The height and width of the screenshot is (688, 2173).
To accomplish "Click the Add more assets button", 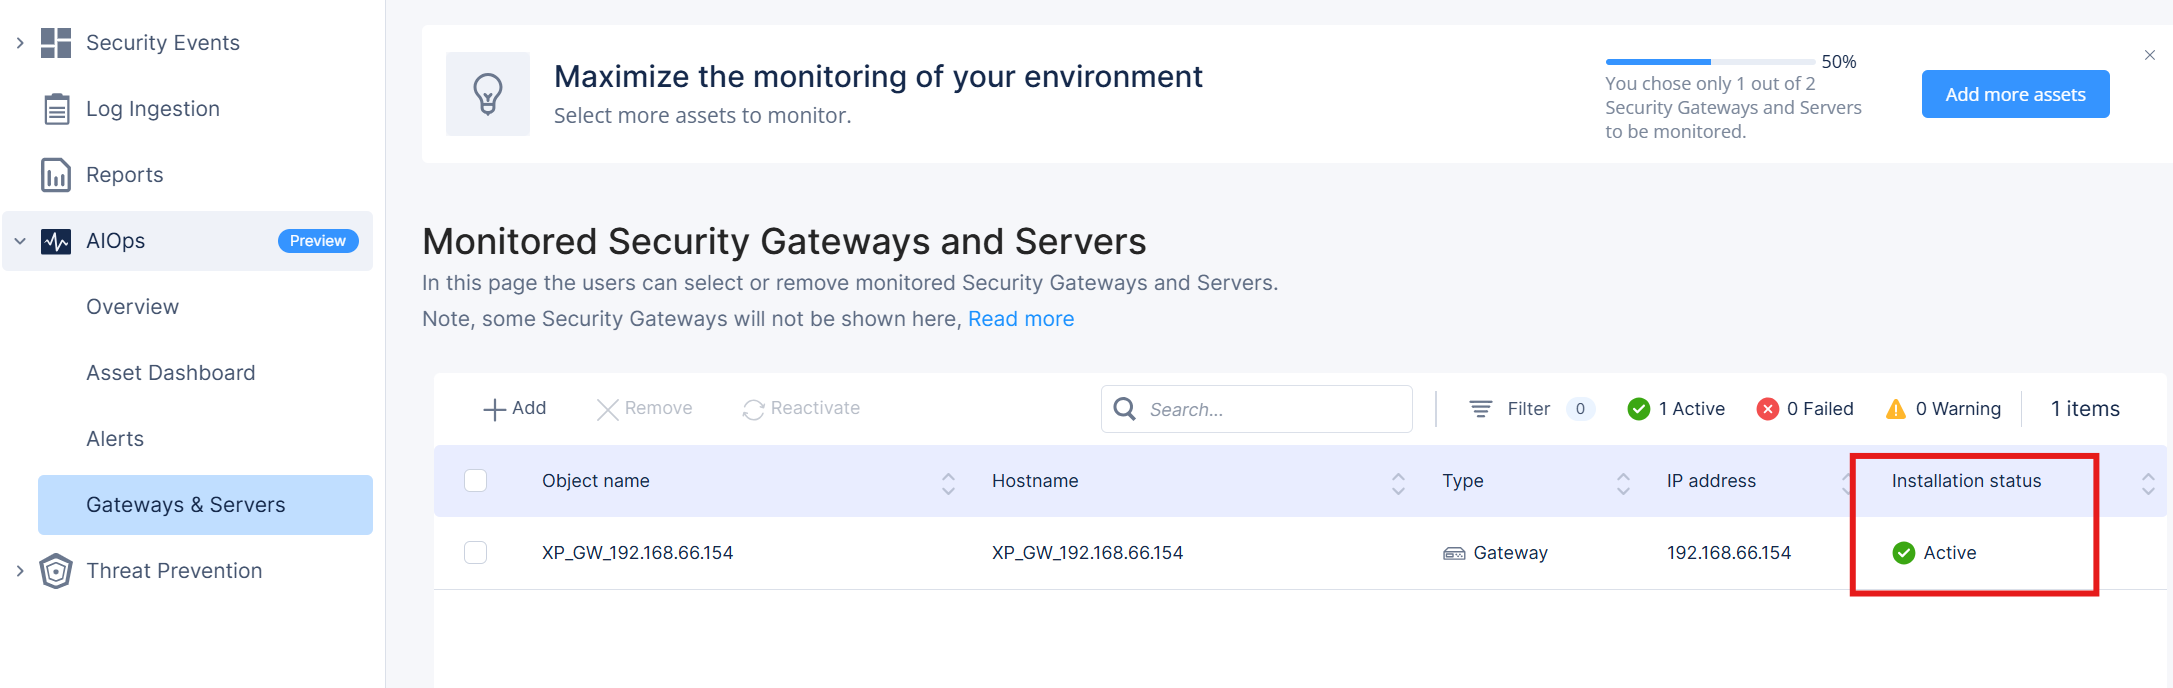I will 2015,94.
